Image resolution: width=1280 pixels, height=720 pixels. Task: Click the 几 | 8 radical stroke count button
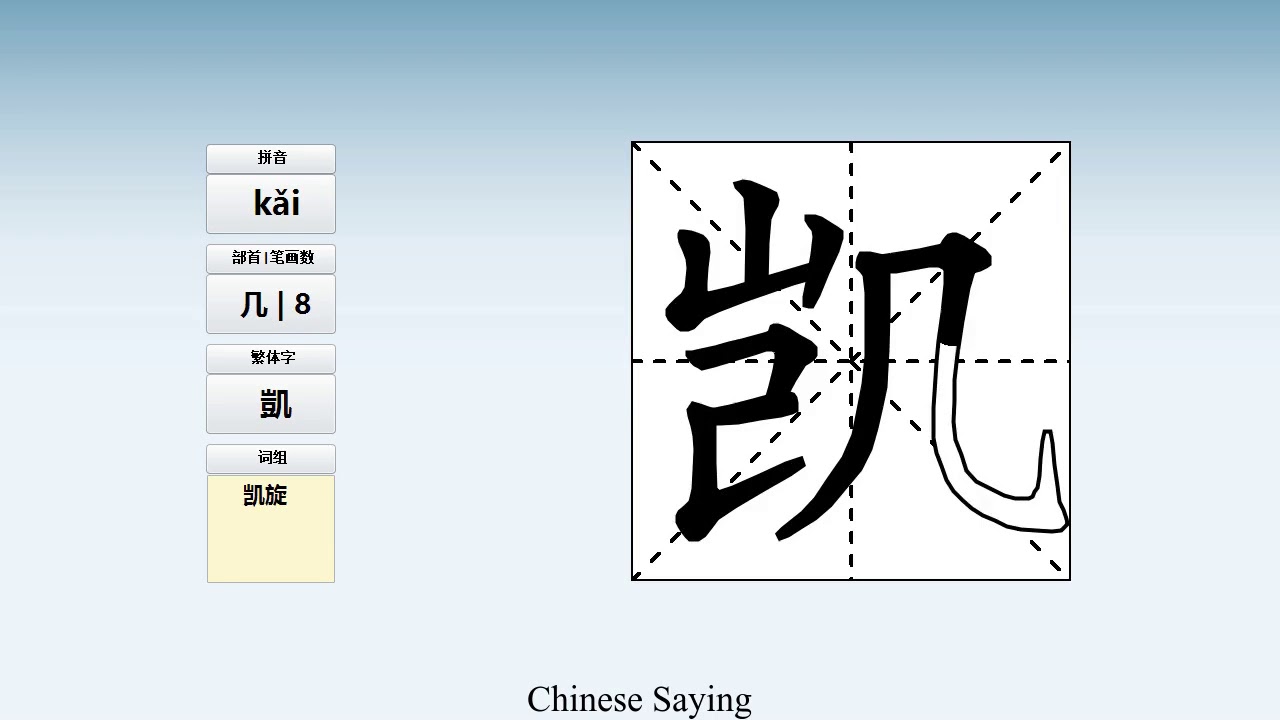coord(271,304)
